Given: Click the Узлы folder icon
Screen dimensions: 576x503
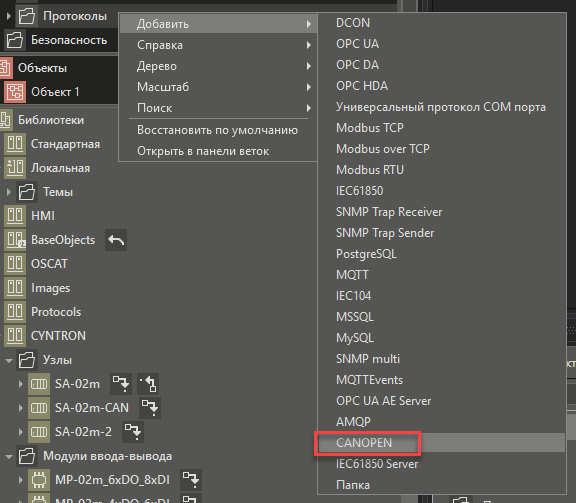Looking at the screenshot, I should (26, 360).
